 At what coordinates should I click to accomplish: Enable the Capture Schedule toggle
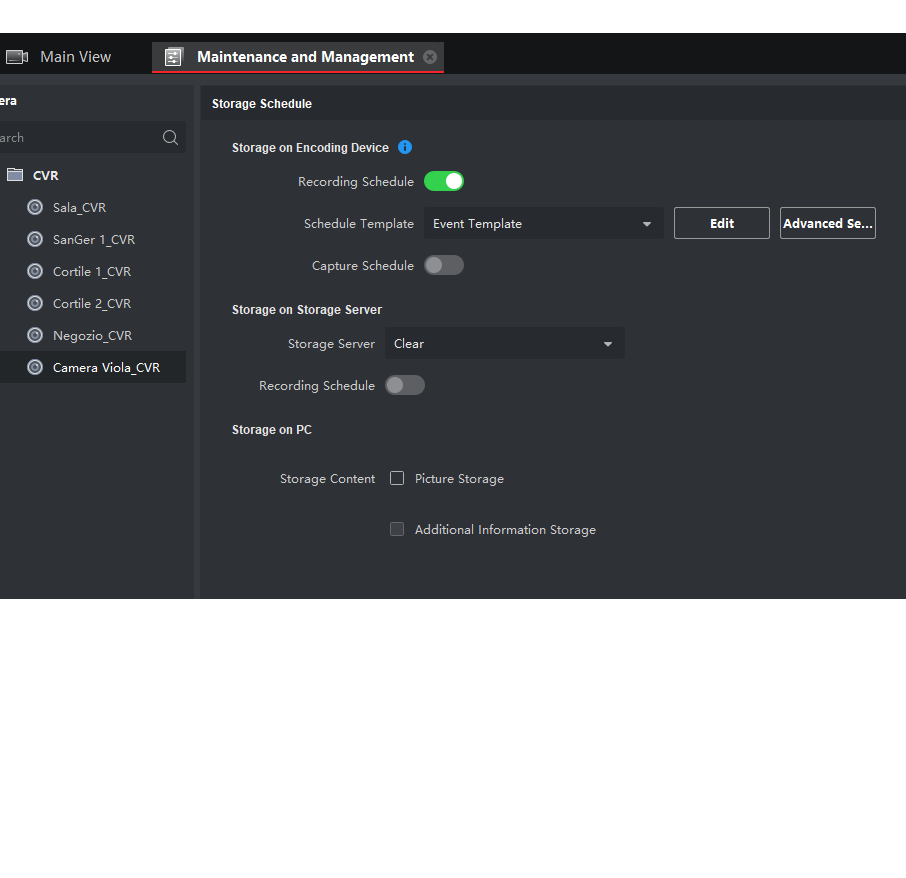point(444,266)
